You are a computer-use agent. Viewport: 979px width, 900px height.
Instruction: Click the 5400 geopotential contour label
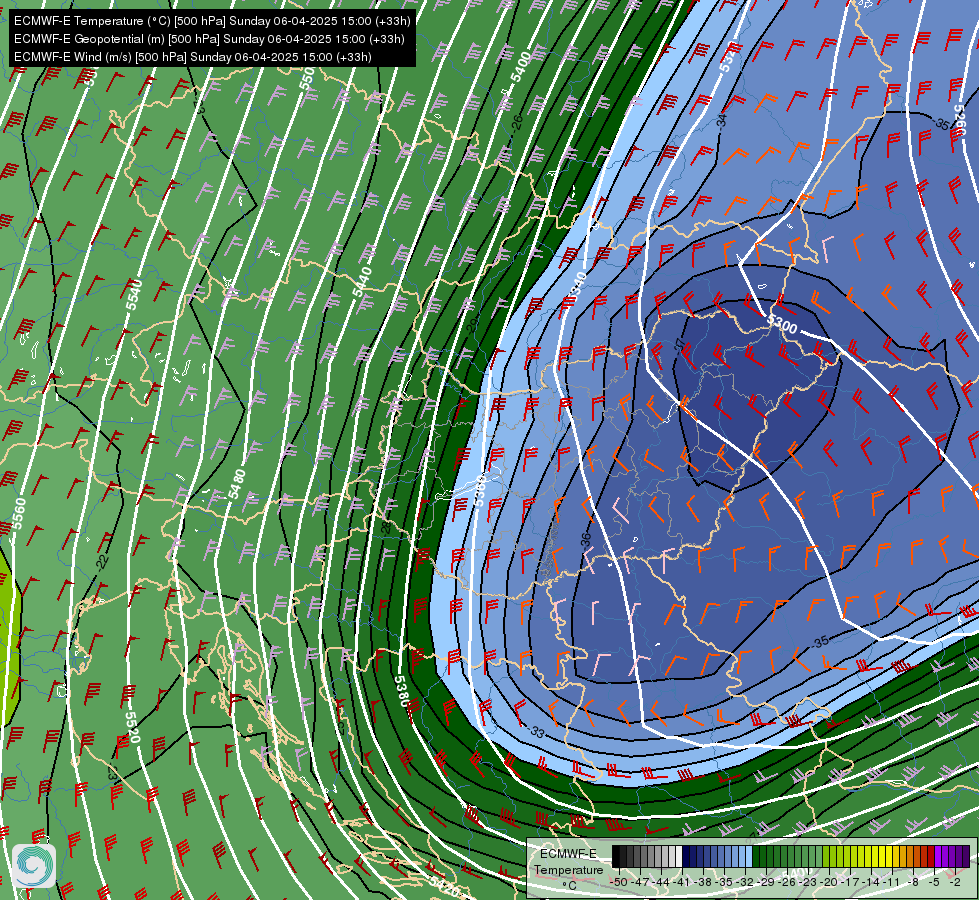(x=521, y=67)
